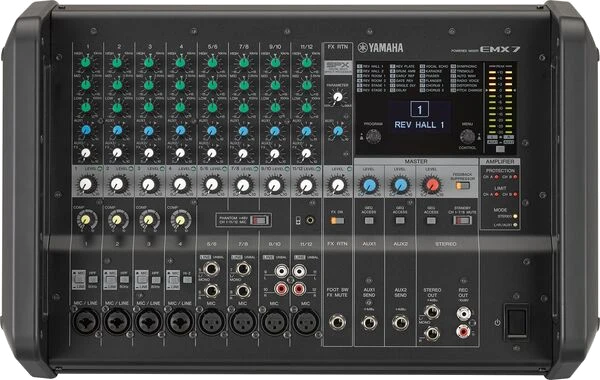Screen dimensions: 600x380
Task: Turn channel 2 MID EQ green knob
Action: (x=117, y=85)
